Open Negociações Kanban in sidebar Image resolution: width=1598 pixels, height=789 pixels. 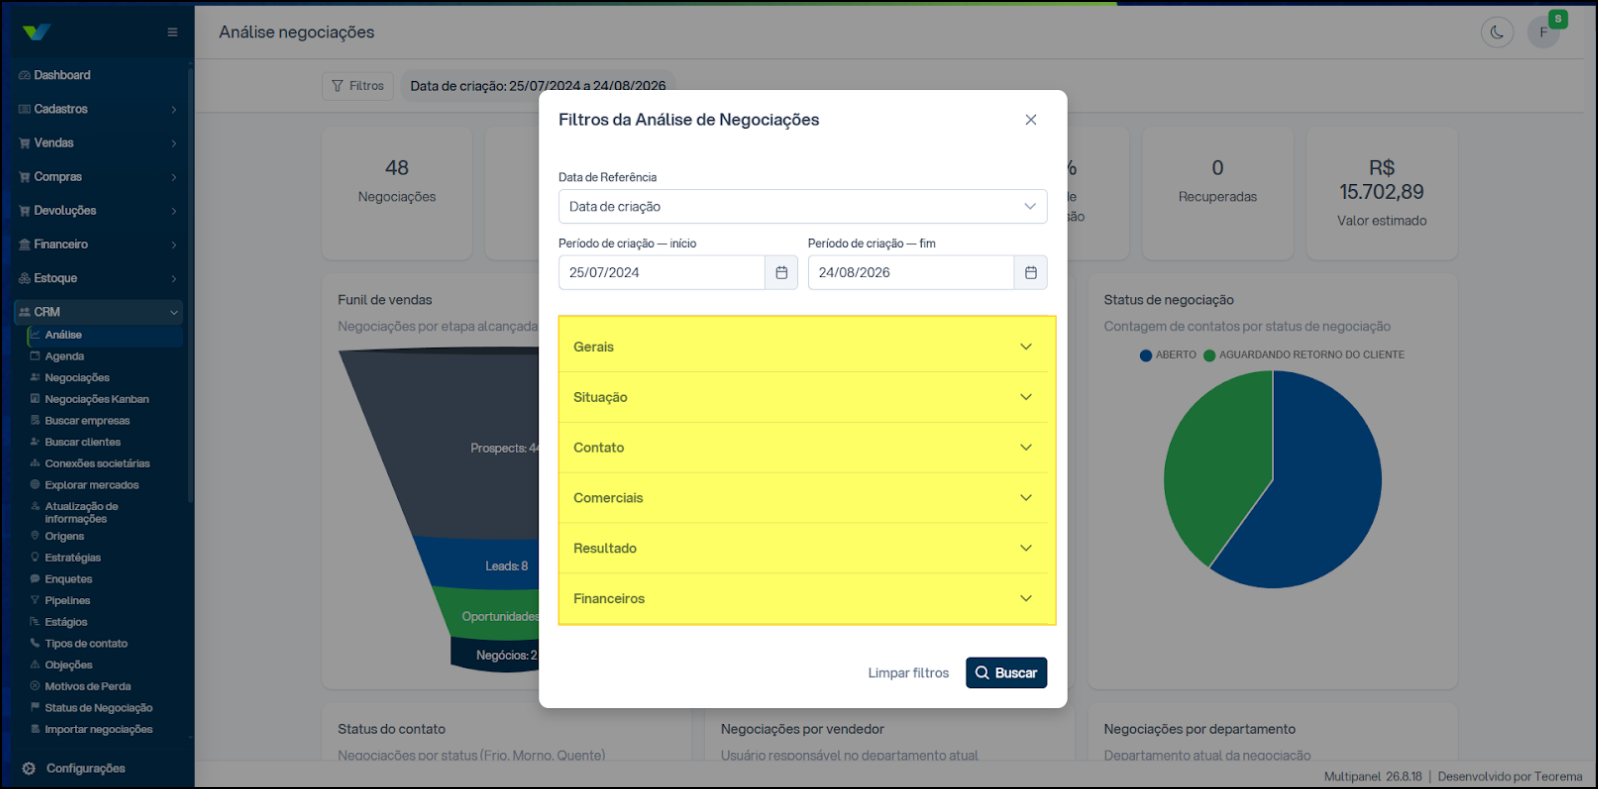[96, 399]
